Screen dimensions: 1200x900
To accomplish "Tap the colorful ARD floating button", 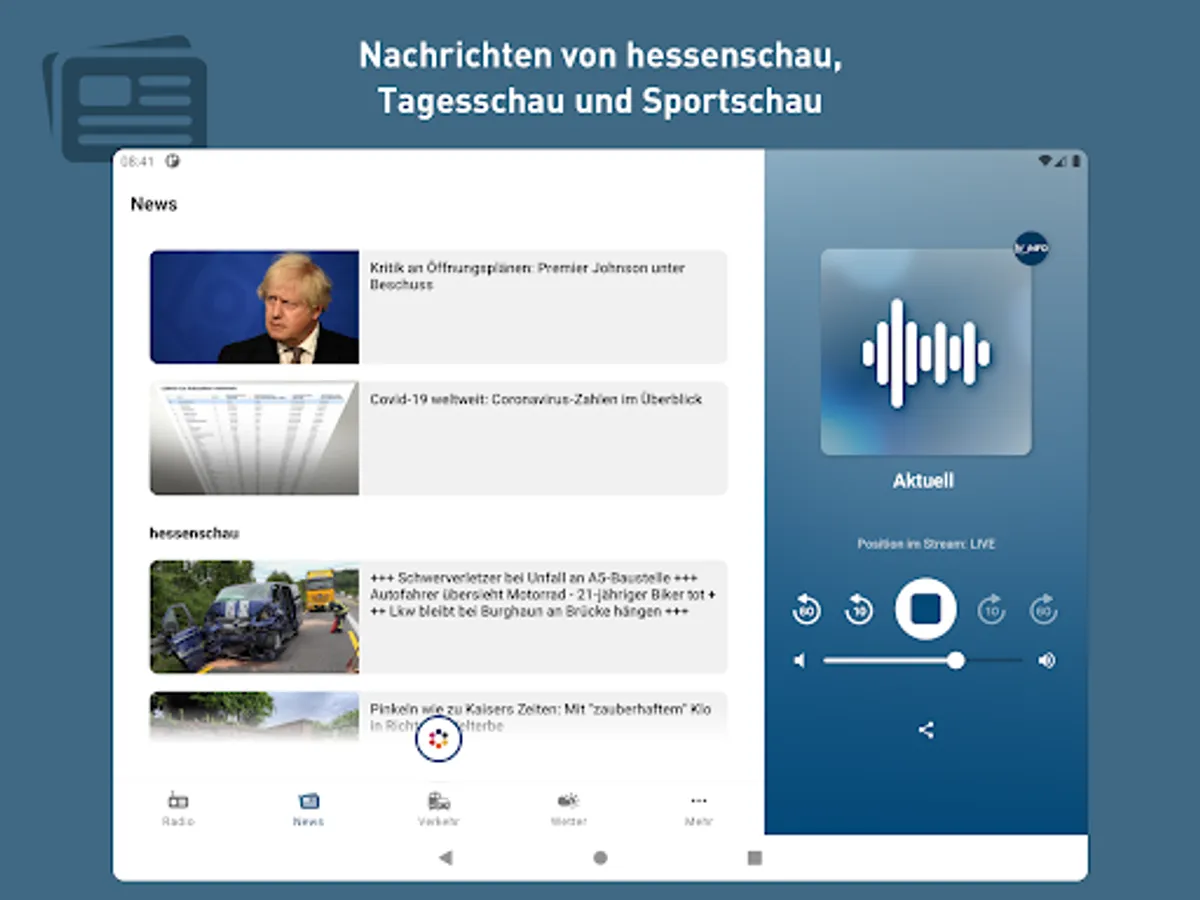I will point(438,739).
